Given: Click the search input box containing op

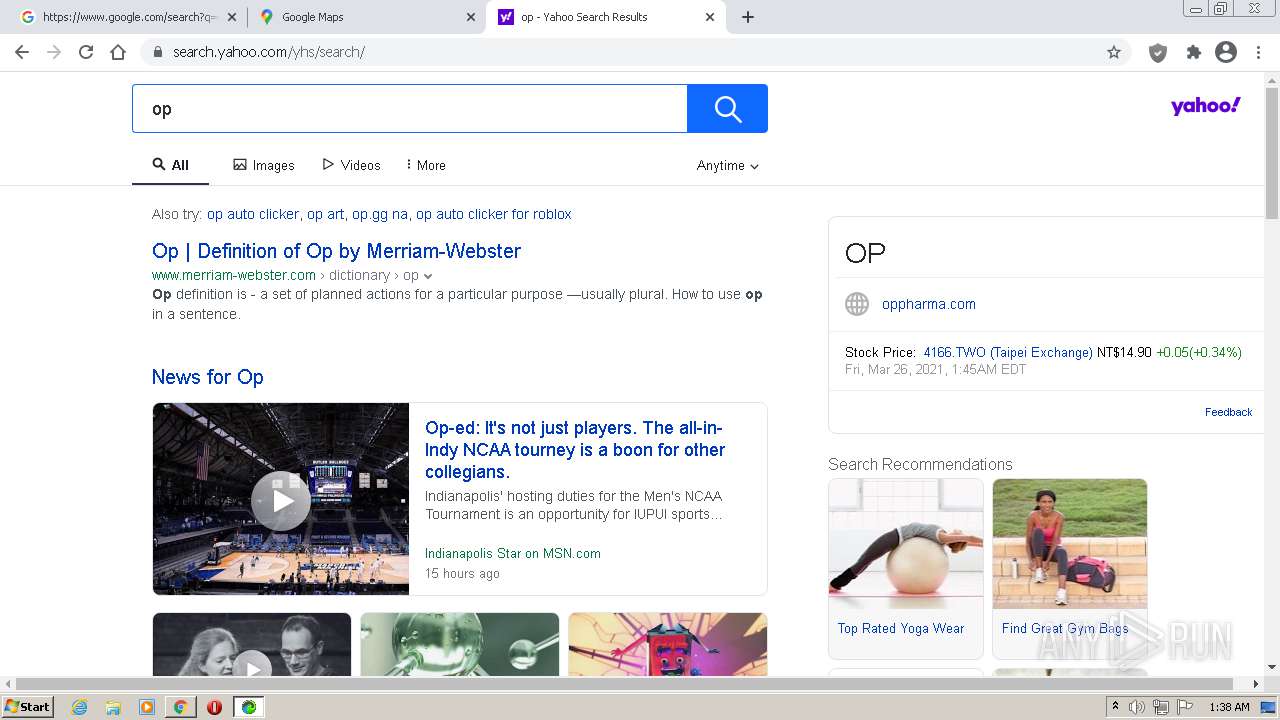Looking at the screenshot, I should [410, 109].
